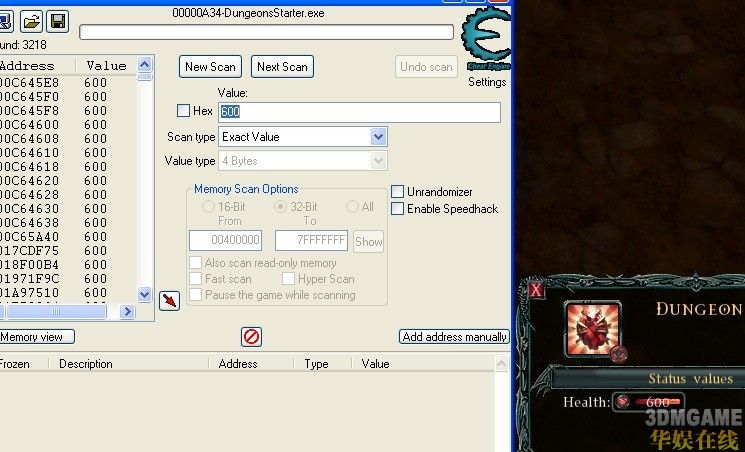Viewport: 745px width, 452px height.
Task: Toggle Hyper Scan checkbox
Action: 288,279
